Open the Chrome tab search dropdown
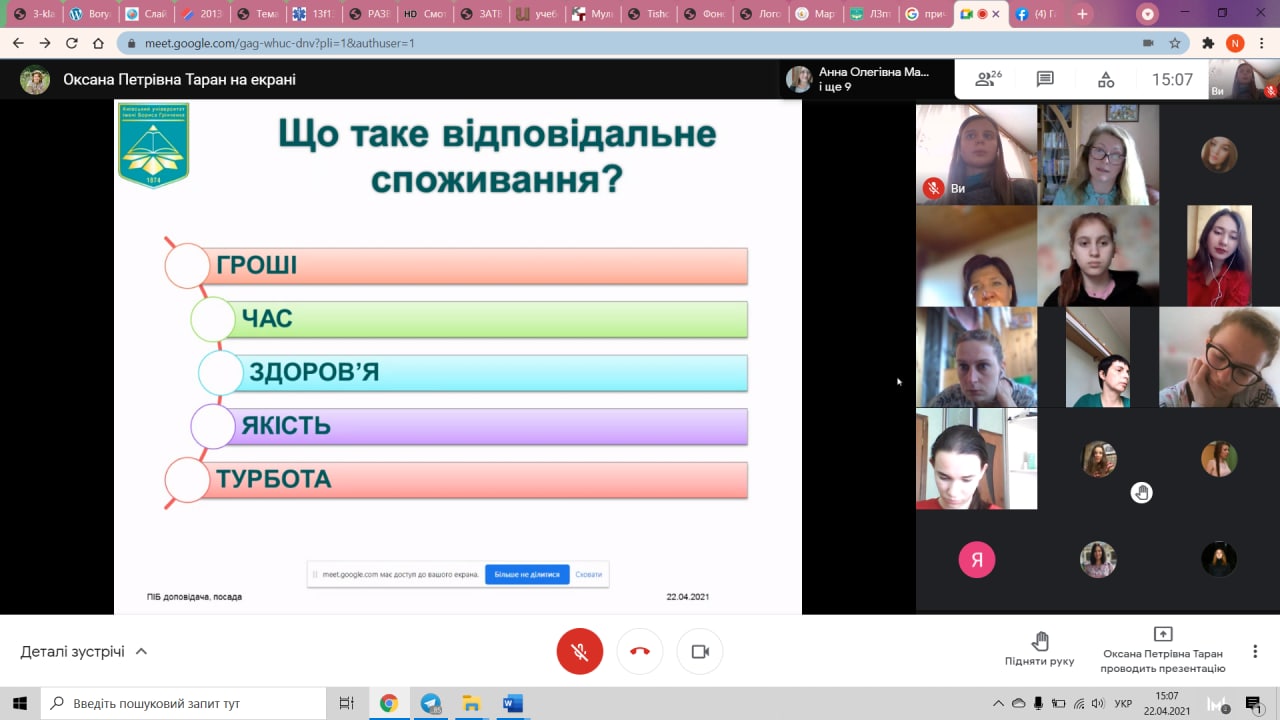This screenshot has width=1280, height=720. coord(1148,14)
